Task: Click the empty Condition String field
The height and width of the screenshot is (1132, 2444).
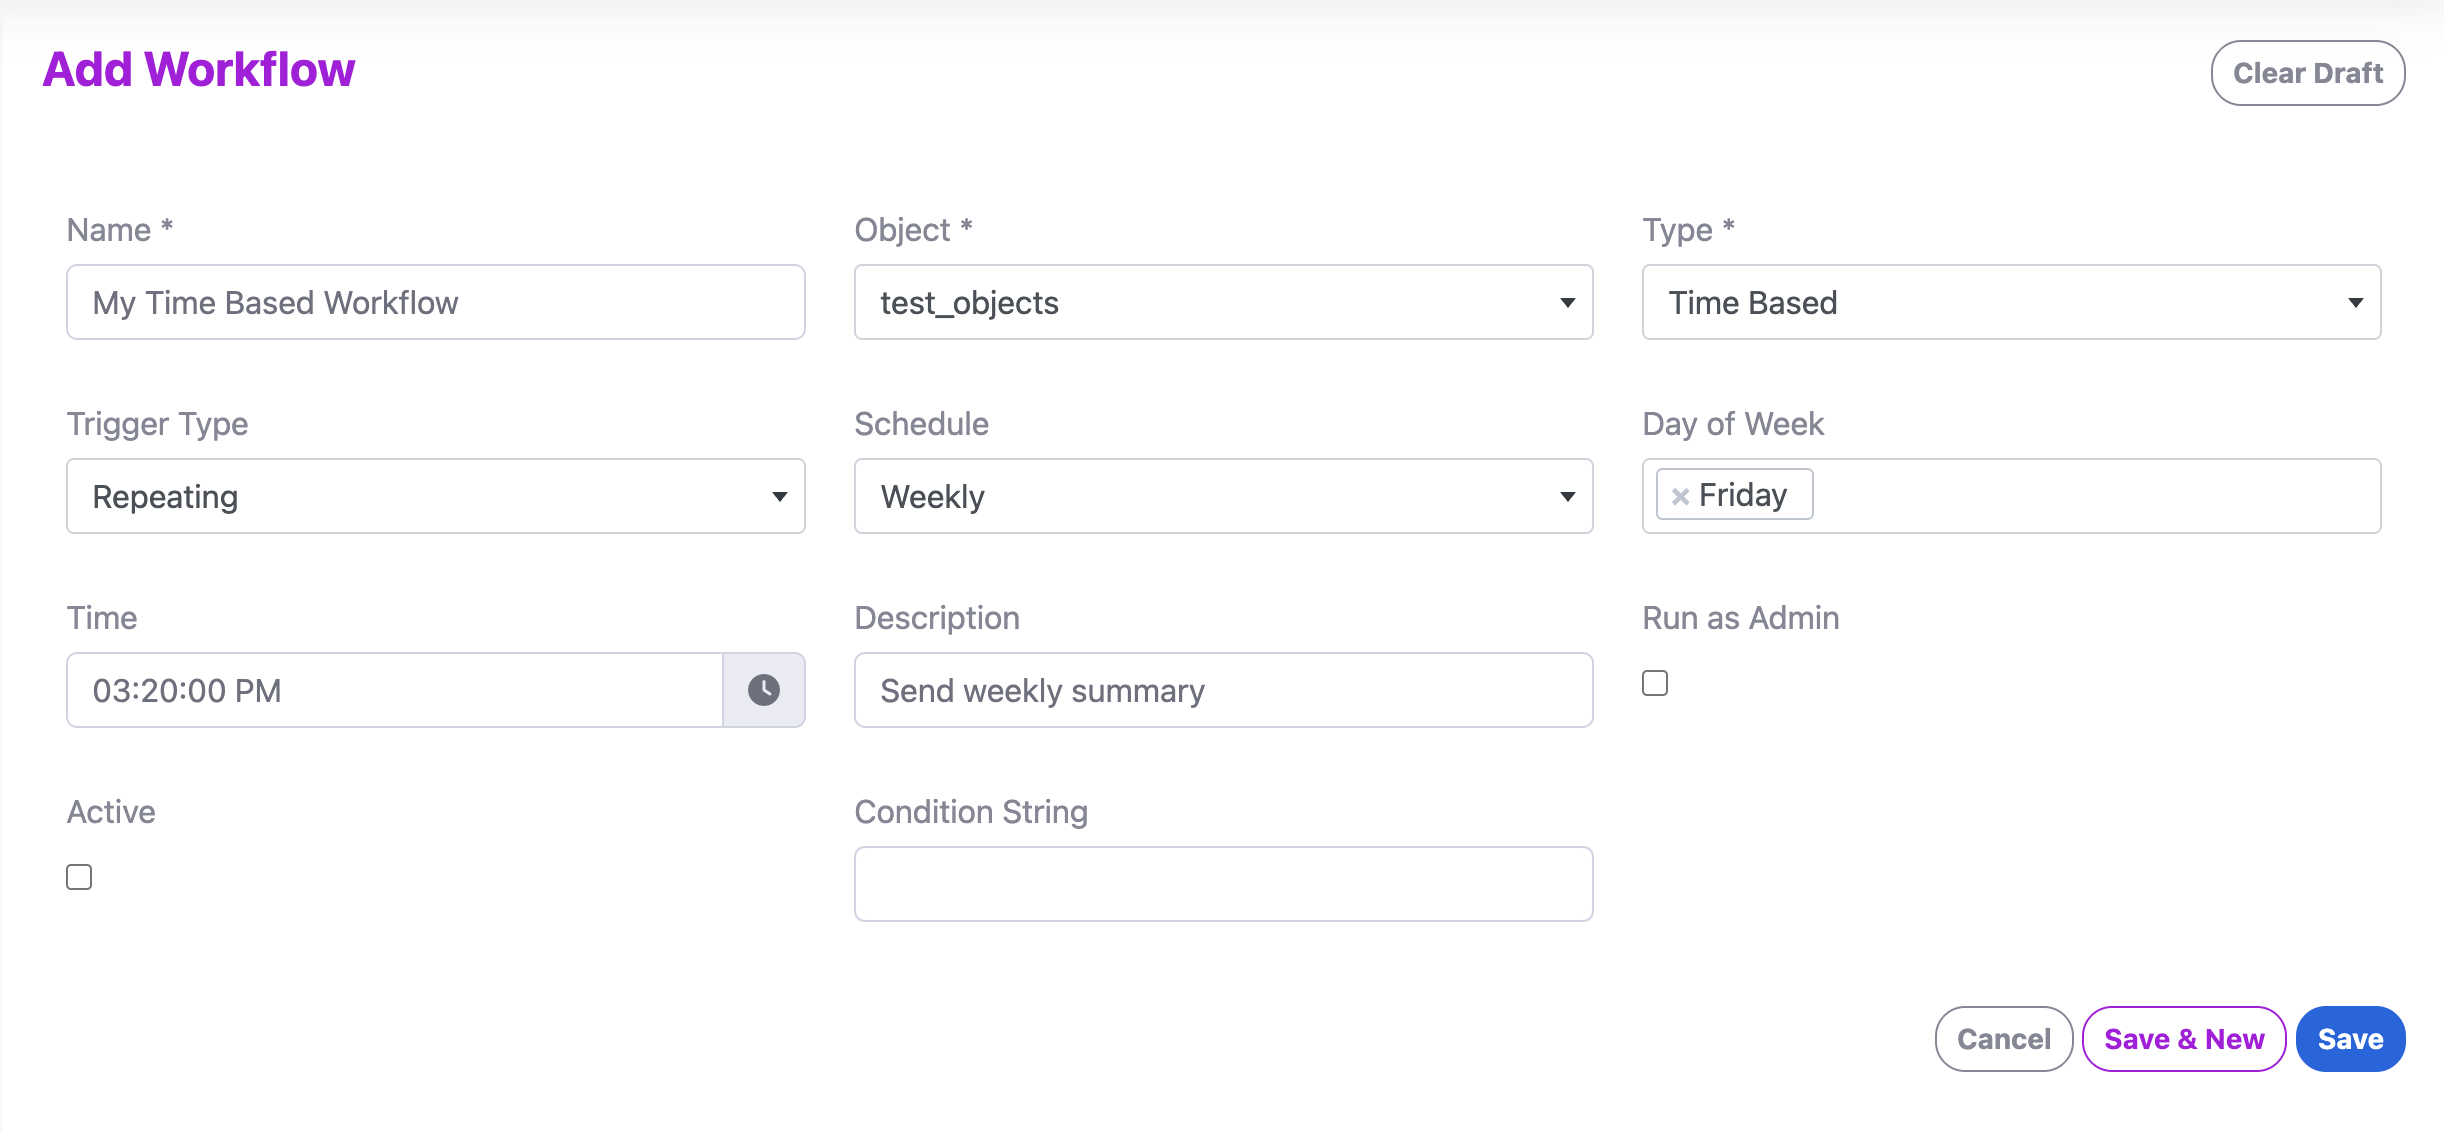Action: coord(1222,883)
